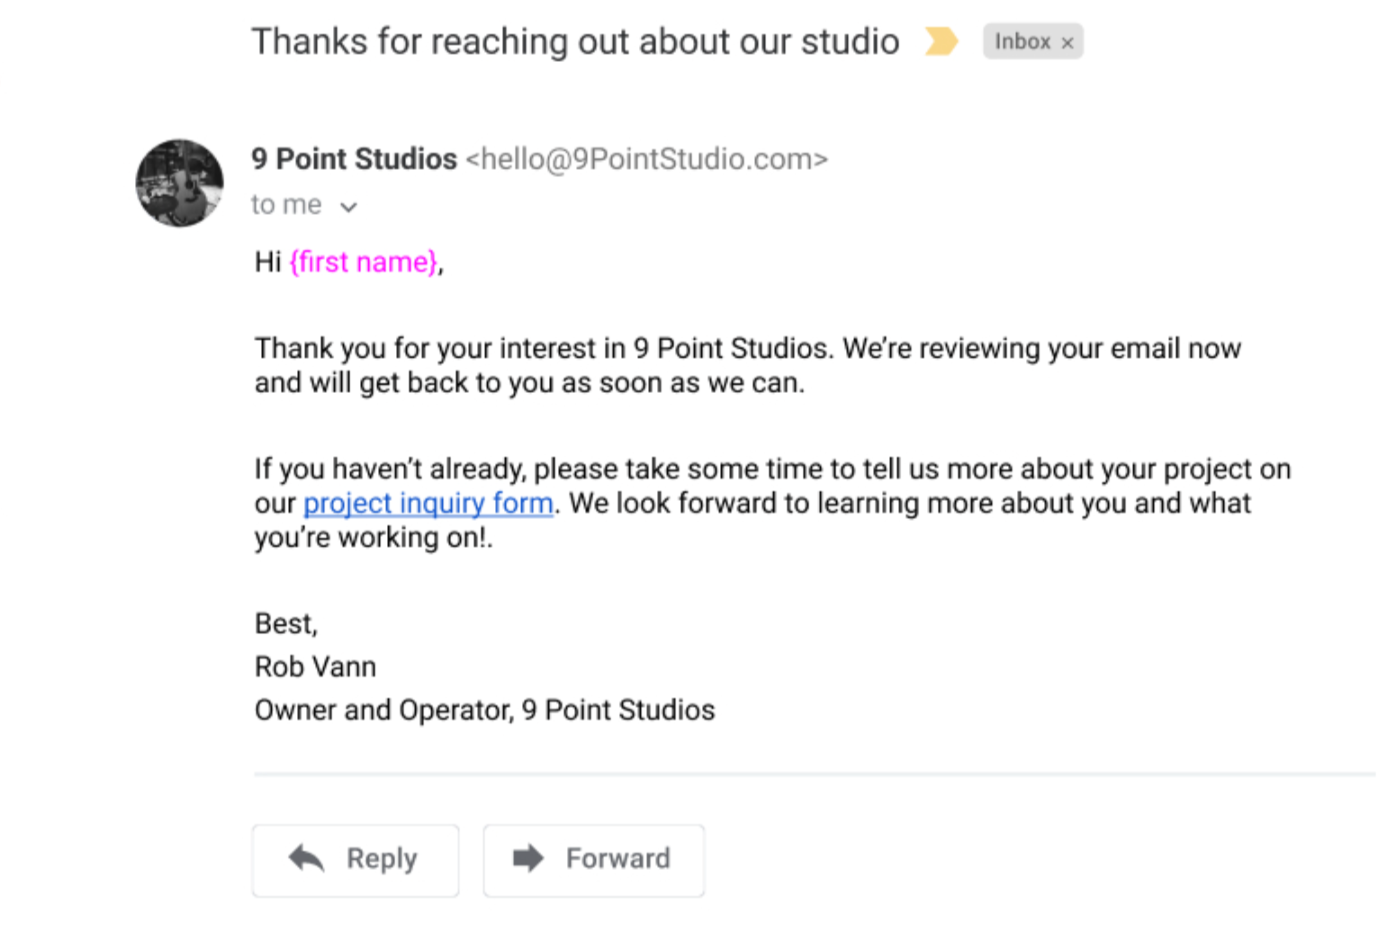Click the forward arrow icon
1378x935 pixels.
(x=528, y=858)
